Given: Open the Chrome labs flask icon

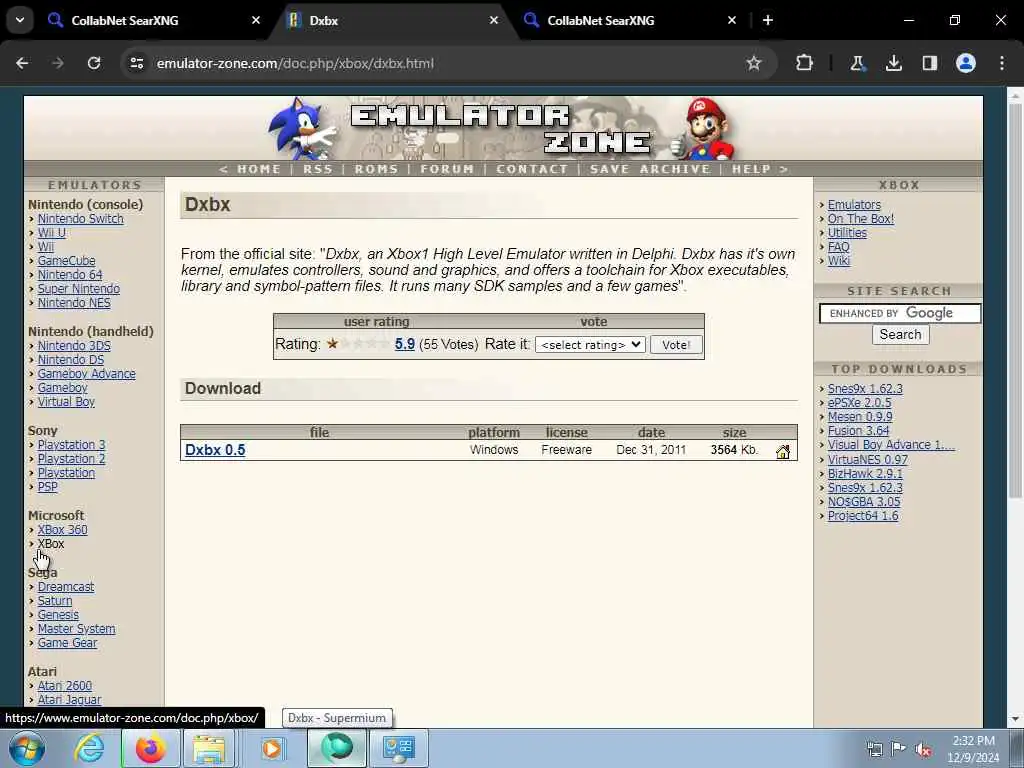Looking at the screenshot, I should pos(857,63).
